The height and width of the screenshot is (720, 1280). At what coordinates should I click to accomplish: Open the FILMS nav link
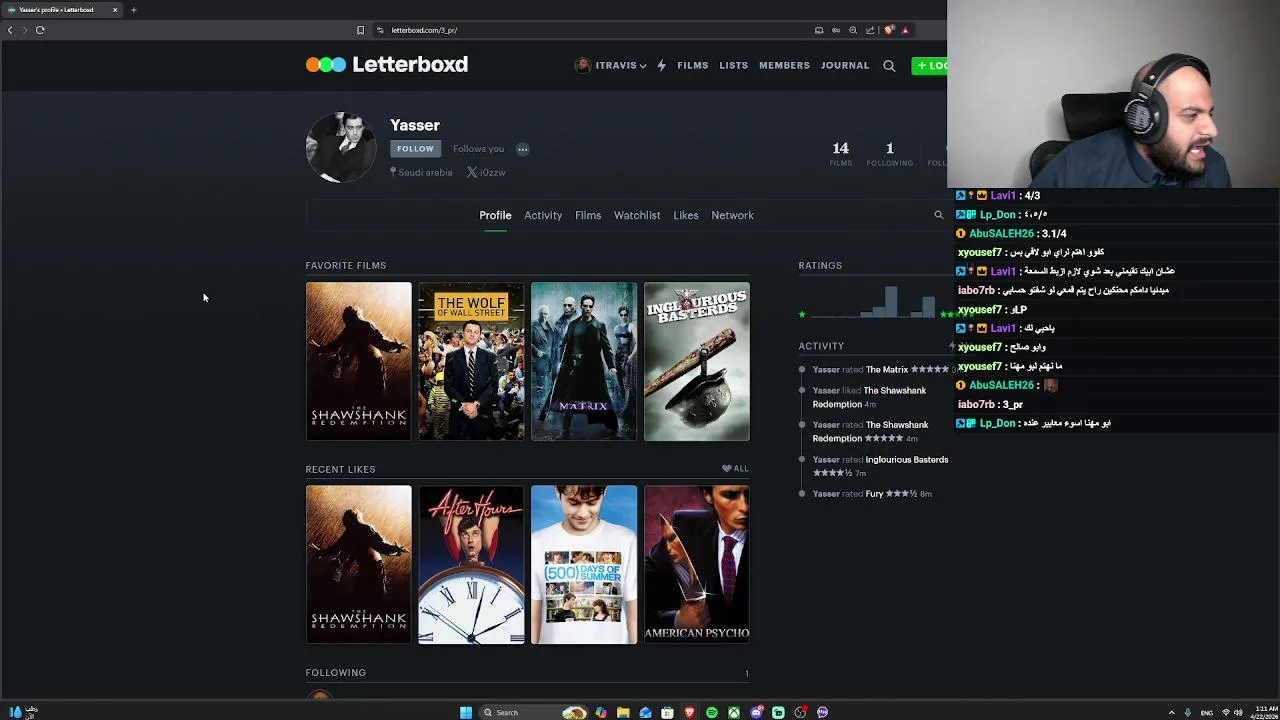pyautogui.click(x=692, y=65)
